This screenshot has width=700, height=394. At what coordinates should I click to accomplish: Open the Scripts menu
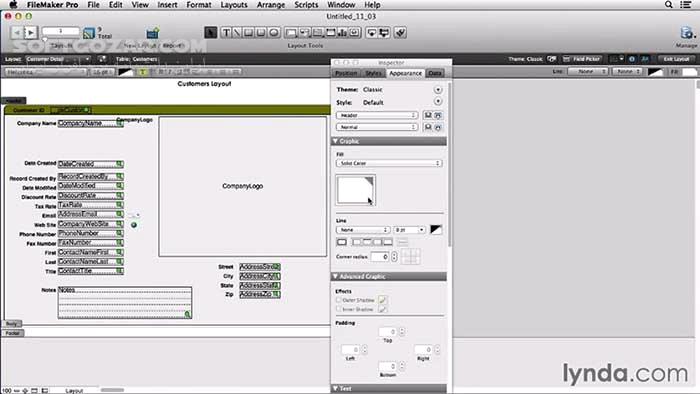(x=306, y=5)
